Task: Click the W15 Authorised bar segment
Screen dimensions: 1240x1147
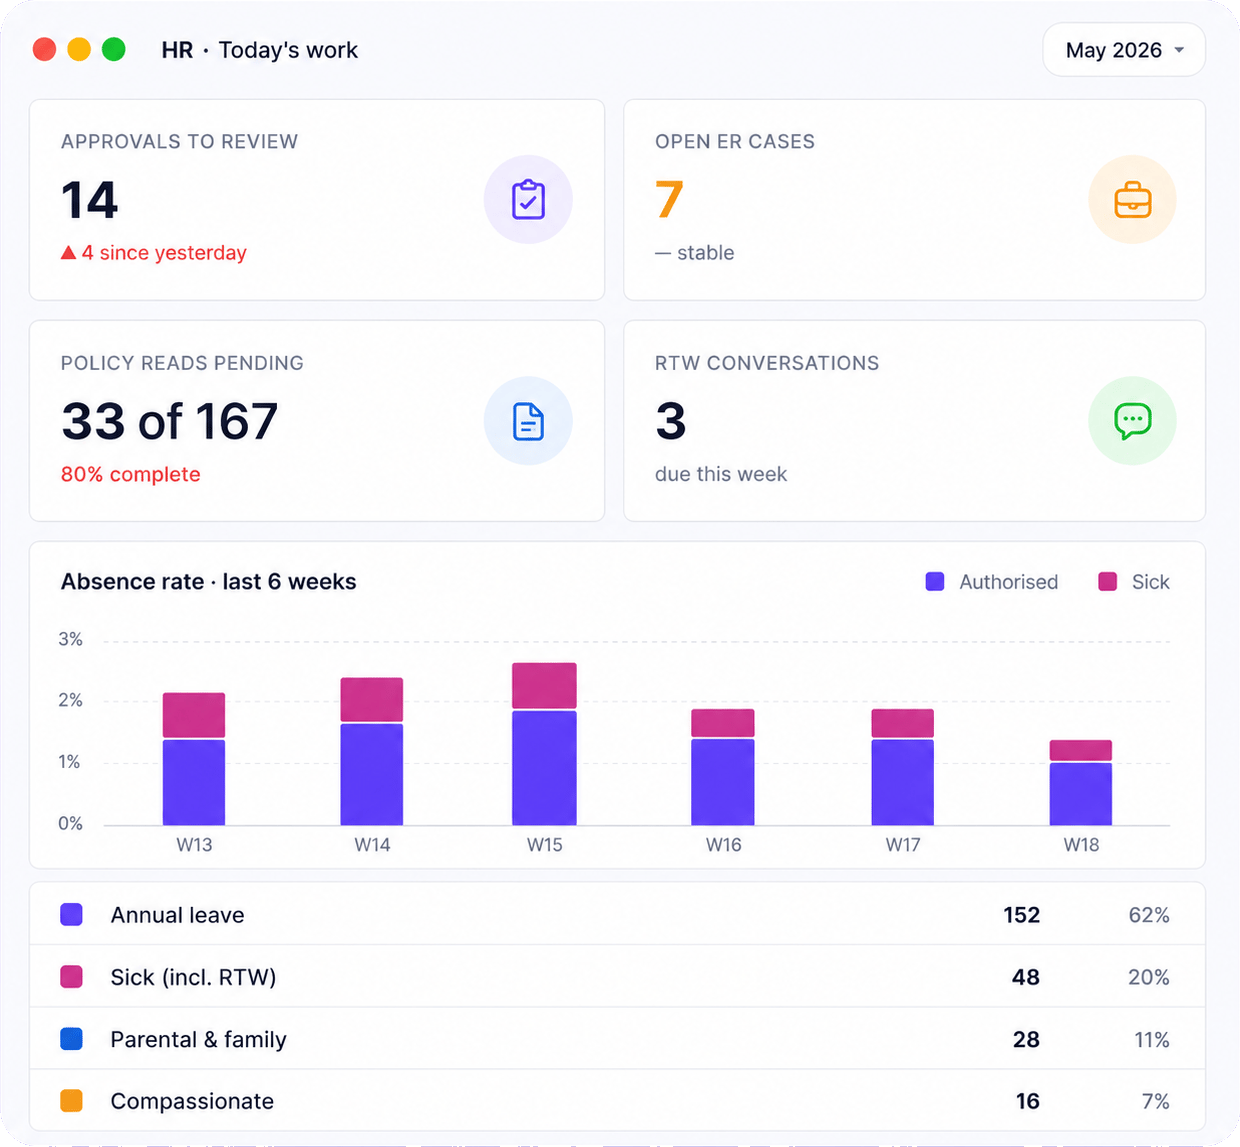Action: [544, 768]
